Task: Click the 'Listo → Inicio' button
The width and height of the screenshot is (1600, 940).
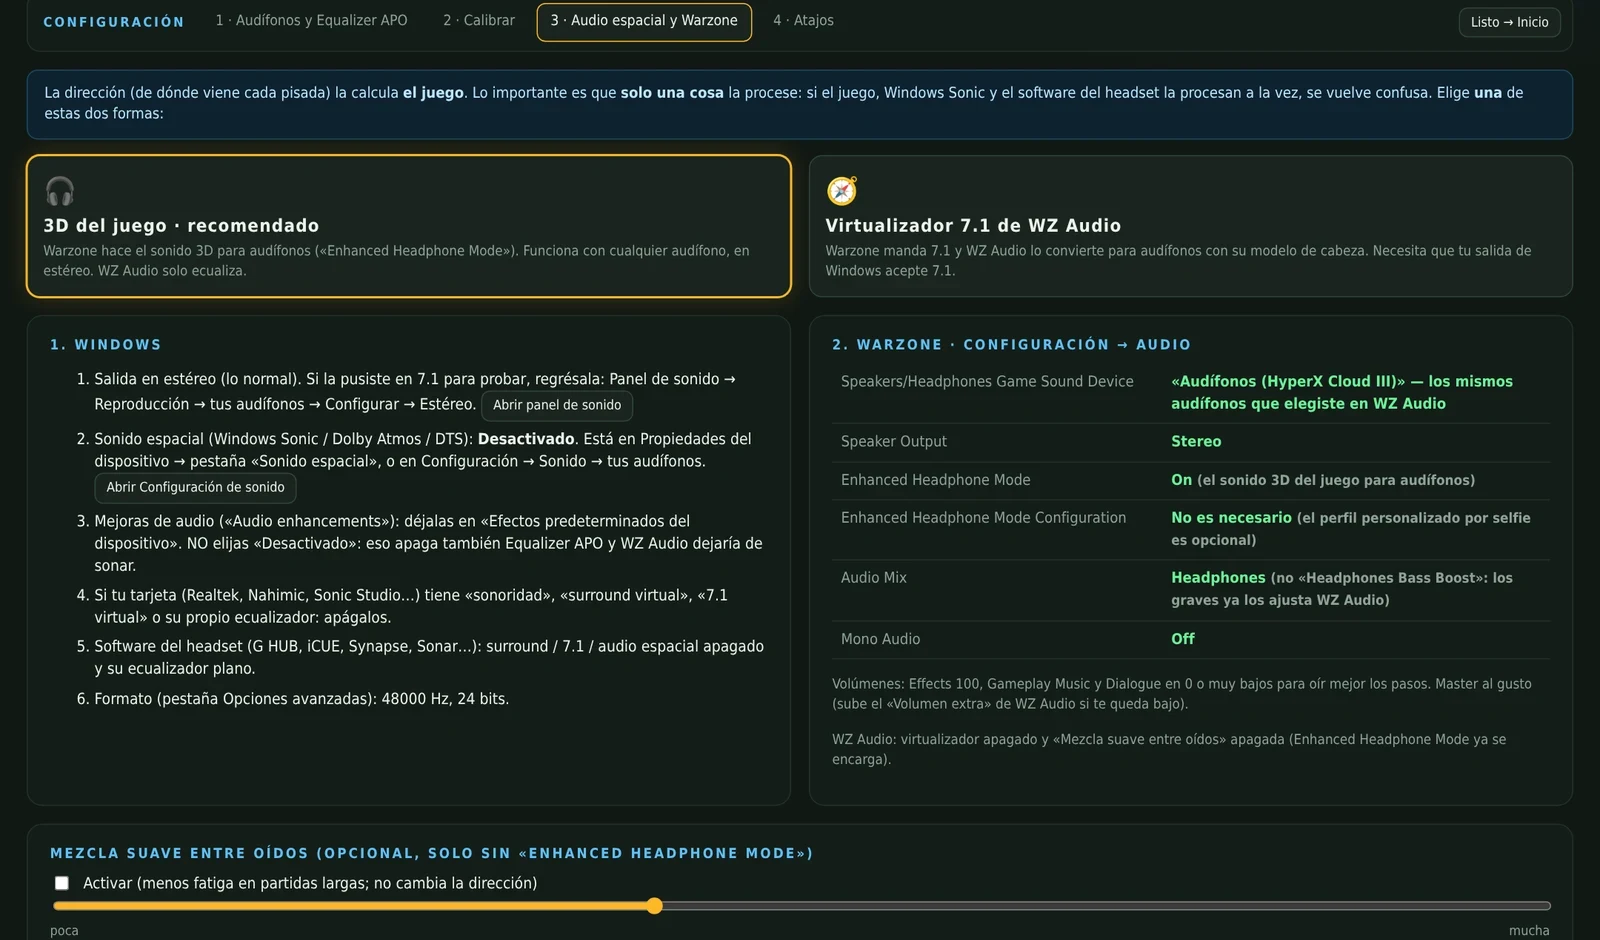Action: point(1509,22)
